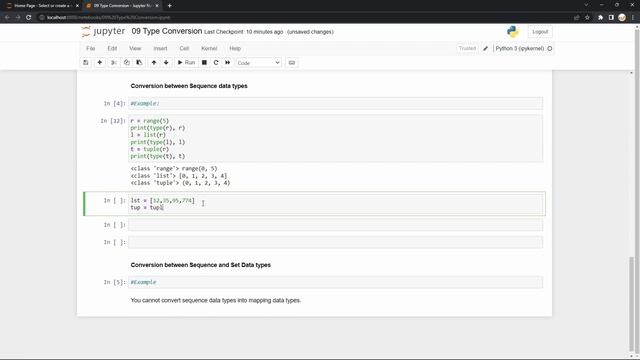Restart the kernel icon

[216, 62]
